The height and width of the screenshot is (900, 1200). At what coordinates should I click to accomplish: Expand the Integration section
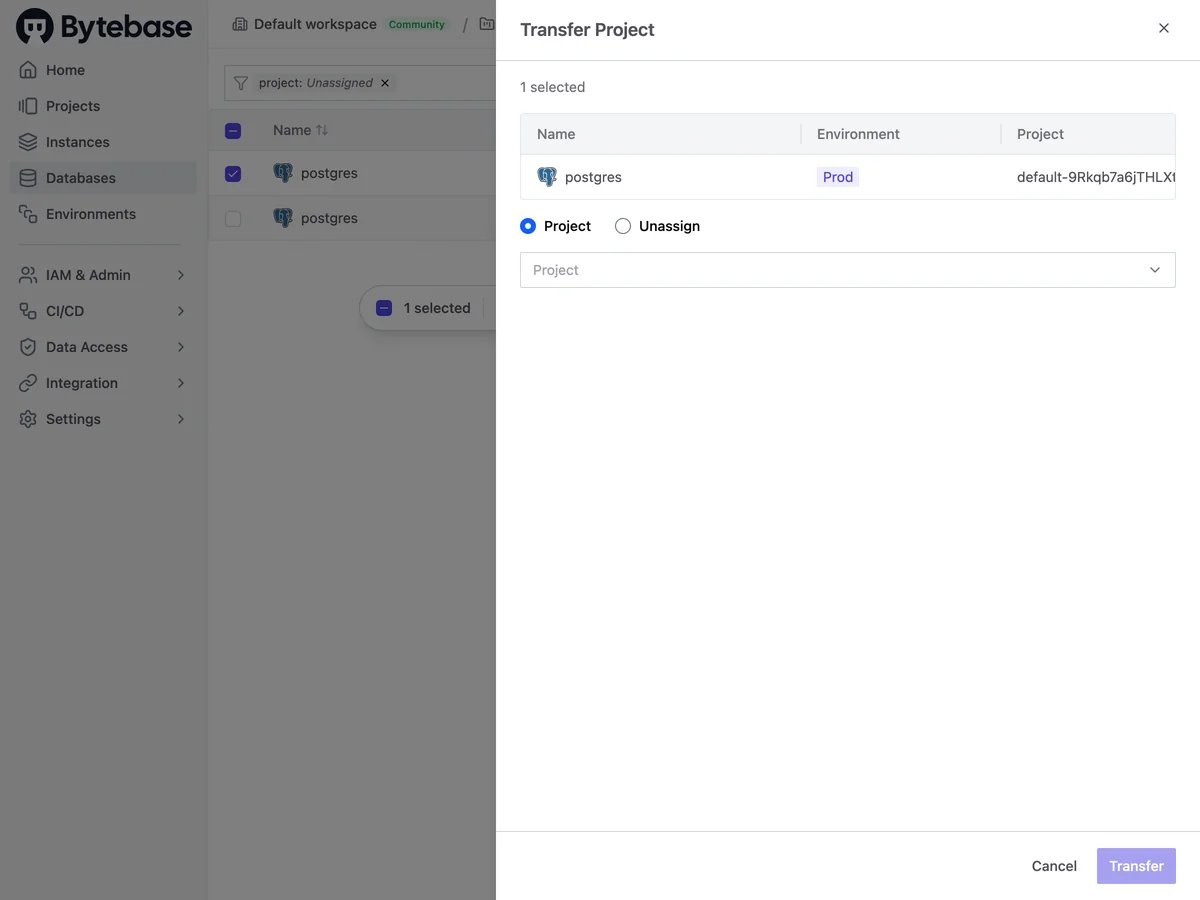click(x=181, y=383)
